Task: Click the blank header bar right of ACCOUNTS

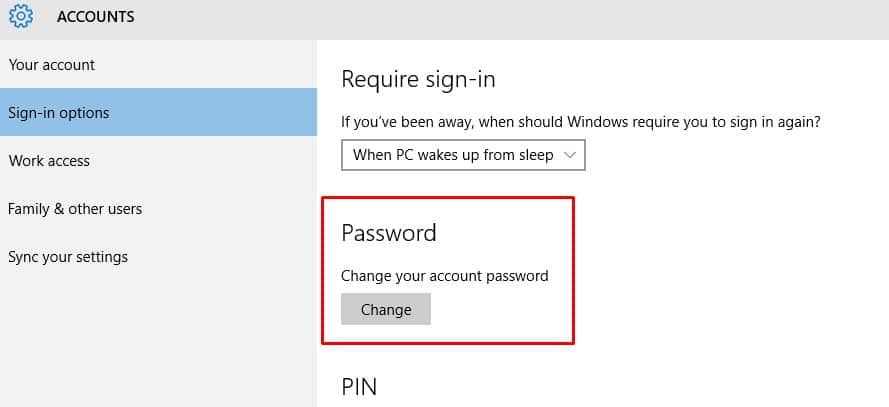Action: tap(500, 17)
